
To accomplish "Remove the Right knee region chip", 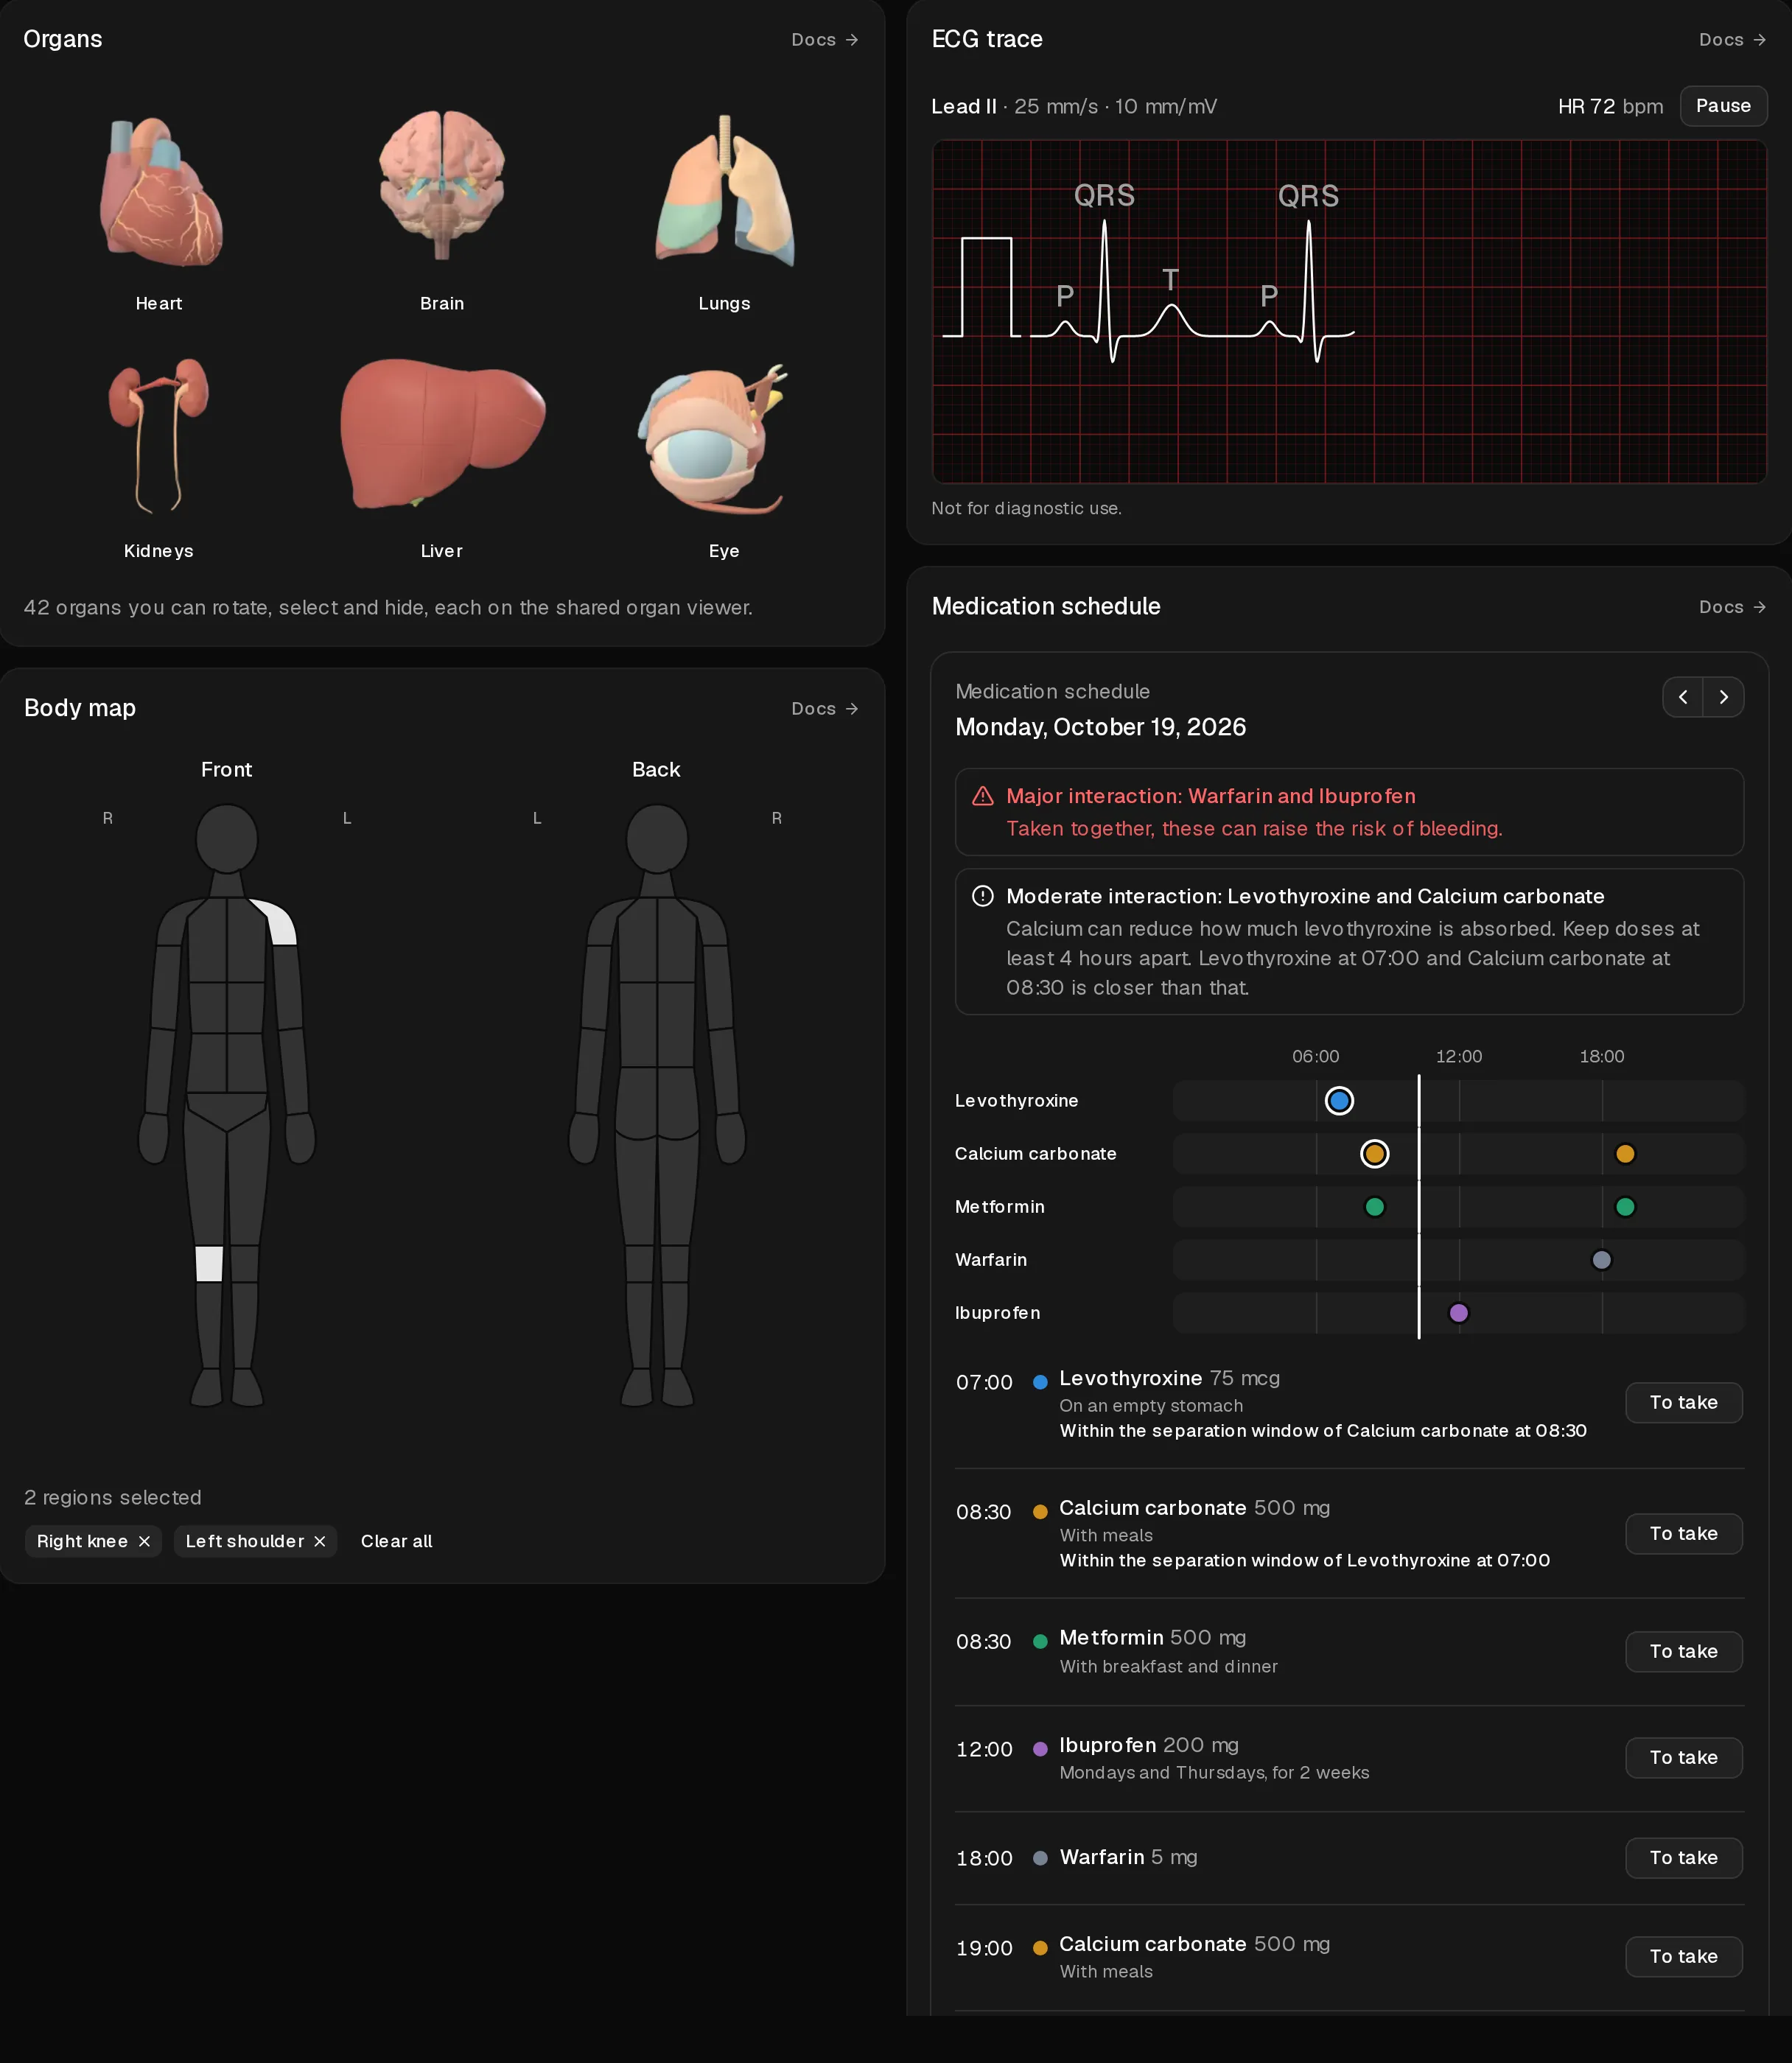I will pyautogui.click(x=144, y=1541).
